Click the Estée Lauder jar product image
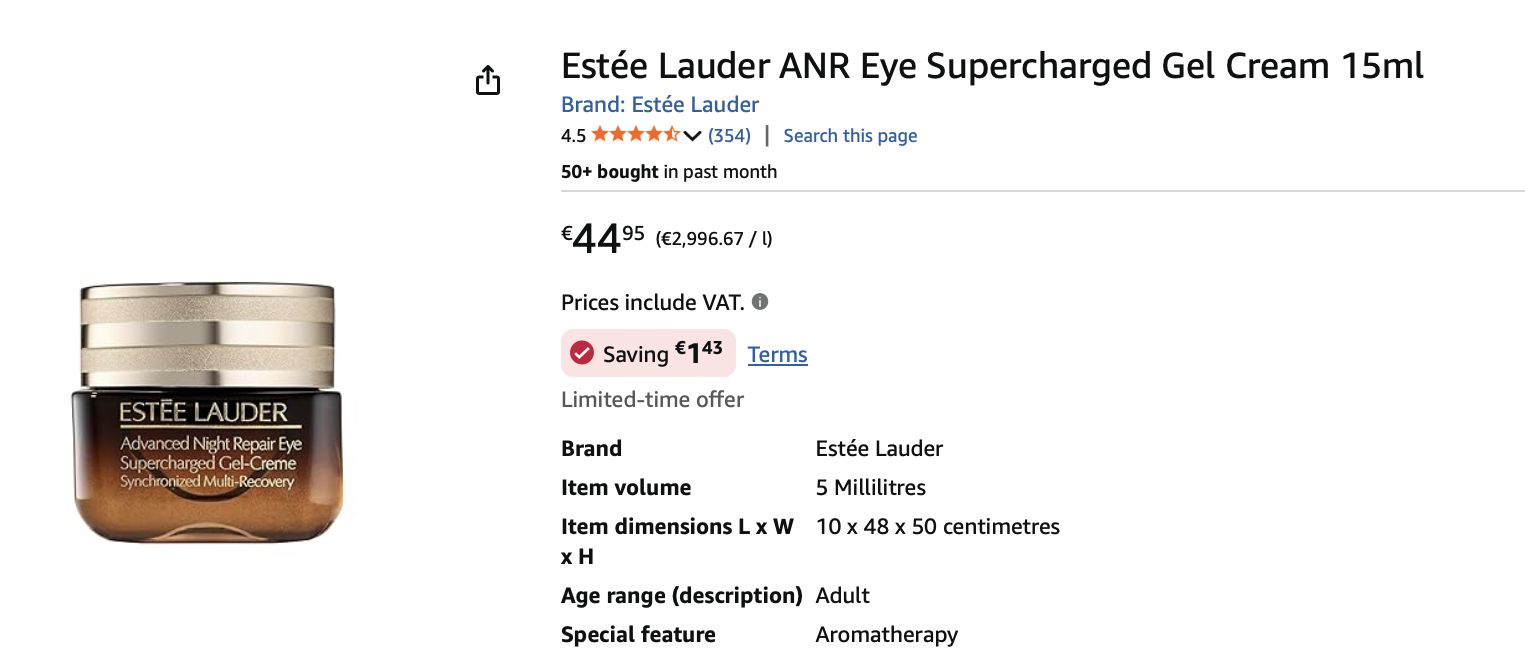This screenshot has height=649, width=1525. pos(207,415)
